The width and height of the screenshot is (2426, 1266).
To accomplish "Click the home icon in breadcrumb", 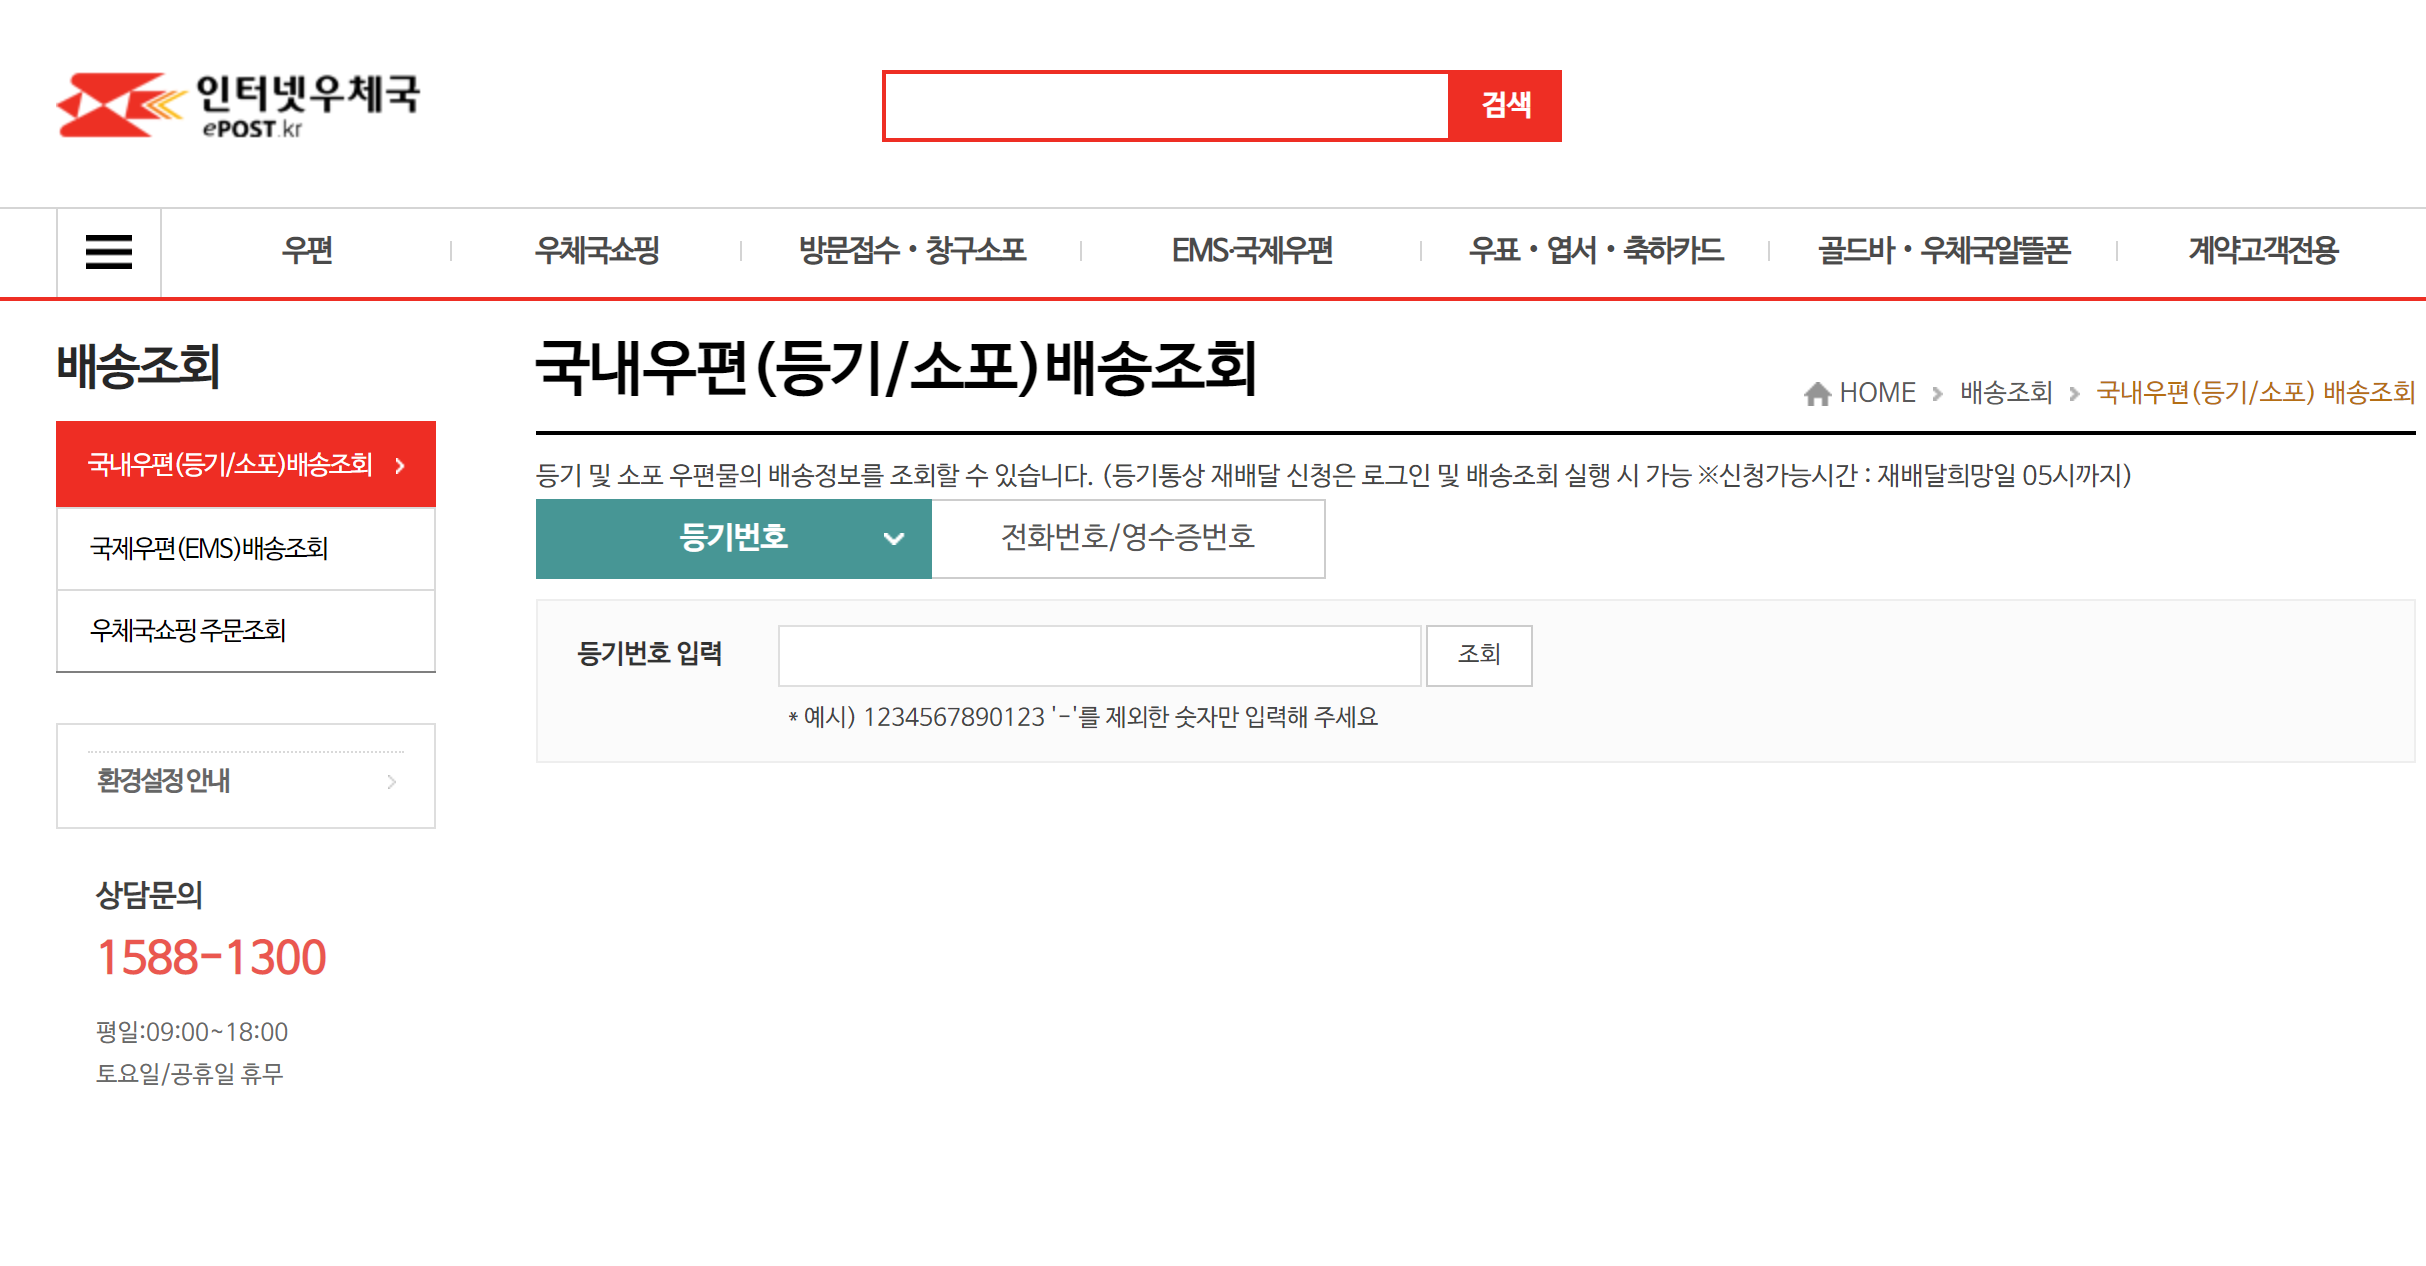I will (1817, 394).
